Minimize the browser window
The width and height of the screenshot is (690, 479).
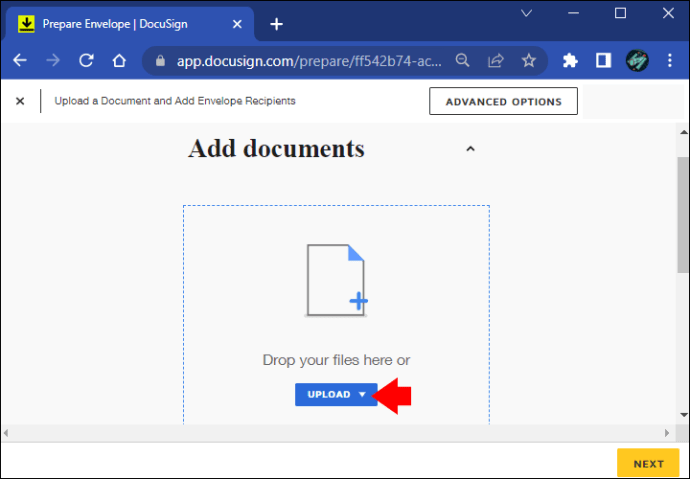coord(573,13)
